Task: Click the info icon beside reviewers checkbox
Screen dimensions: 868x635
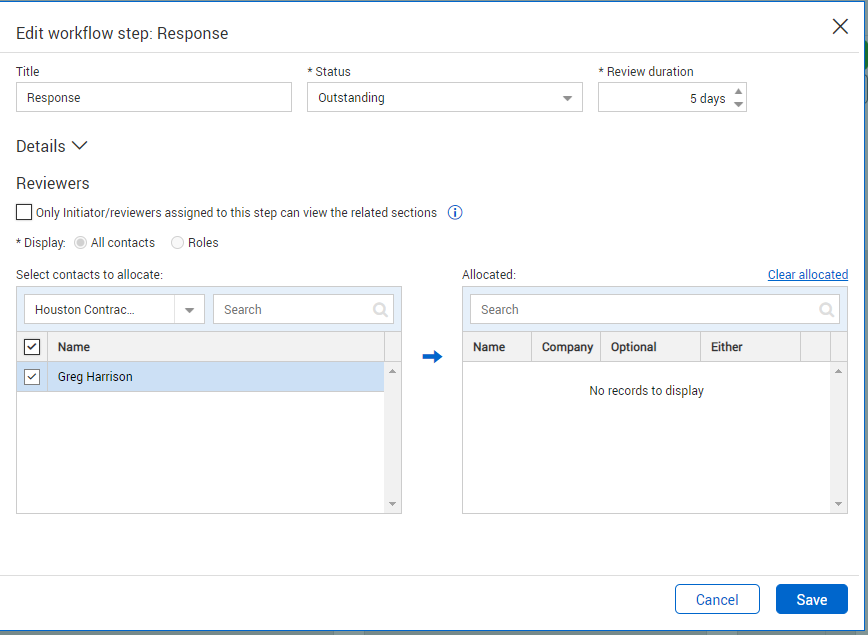Action: click(455, 213)
